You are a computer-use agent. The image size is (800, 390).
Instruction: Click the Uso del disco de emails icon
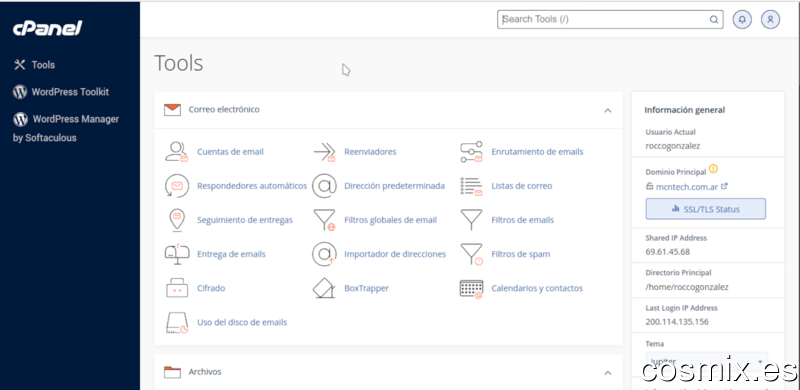(177, 323)
